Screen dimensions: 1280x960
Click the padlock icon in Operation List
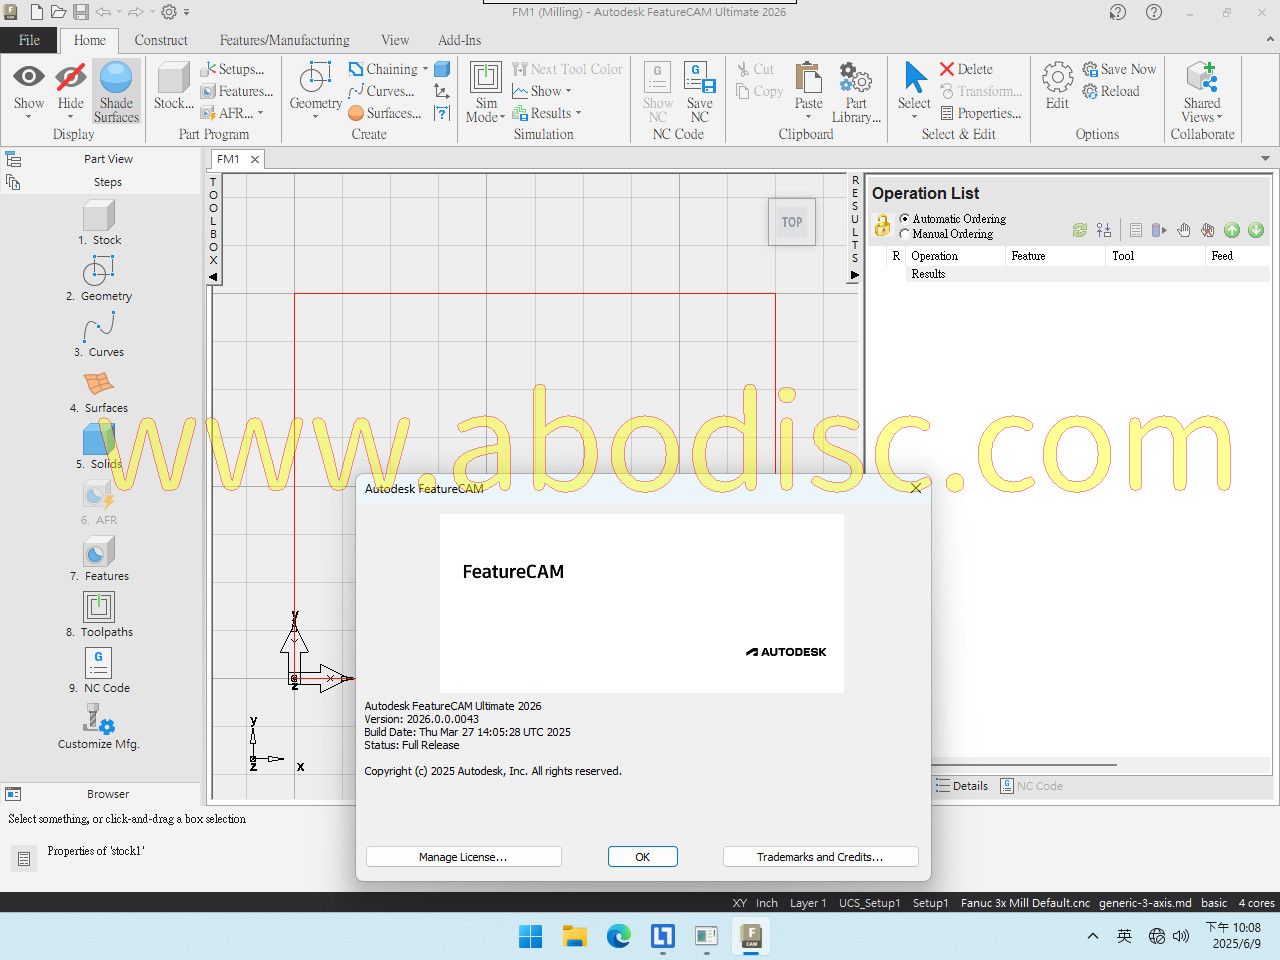882,225
